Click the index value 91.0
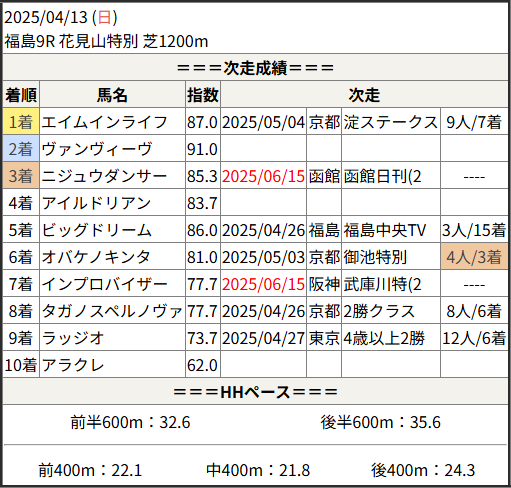This screenshot has width=511, height=488. click(x=202, y=149)
